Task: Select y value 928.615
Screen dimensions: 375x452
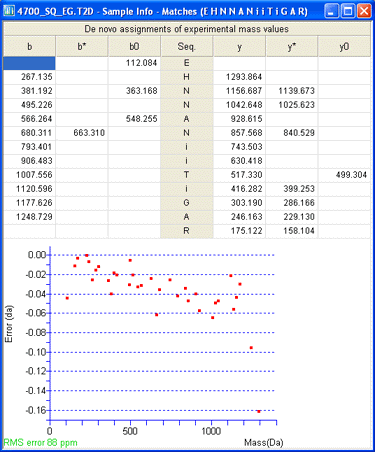Action: (246, 119)
